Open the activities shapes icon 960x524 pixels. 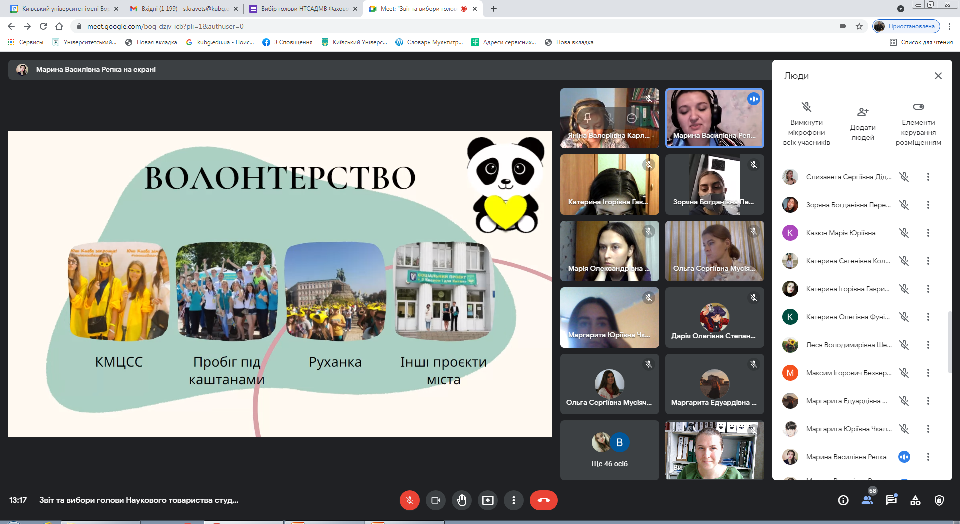[x=915, y=499]
